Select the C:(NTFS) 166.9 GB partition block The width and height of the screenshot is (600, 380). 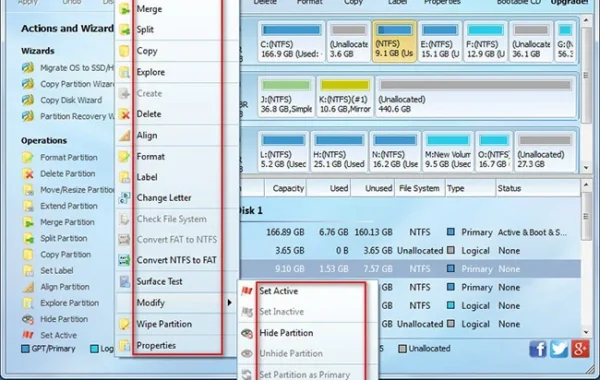[x=291, y=41]
